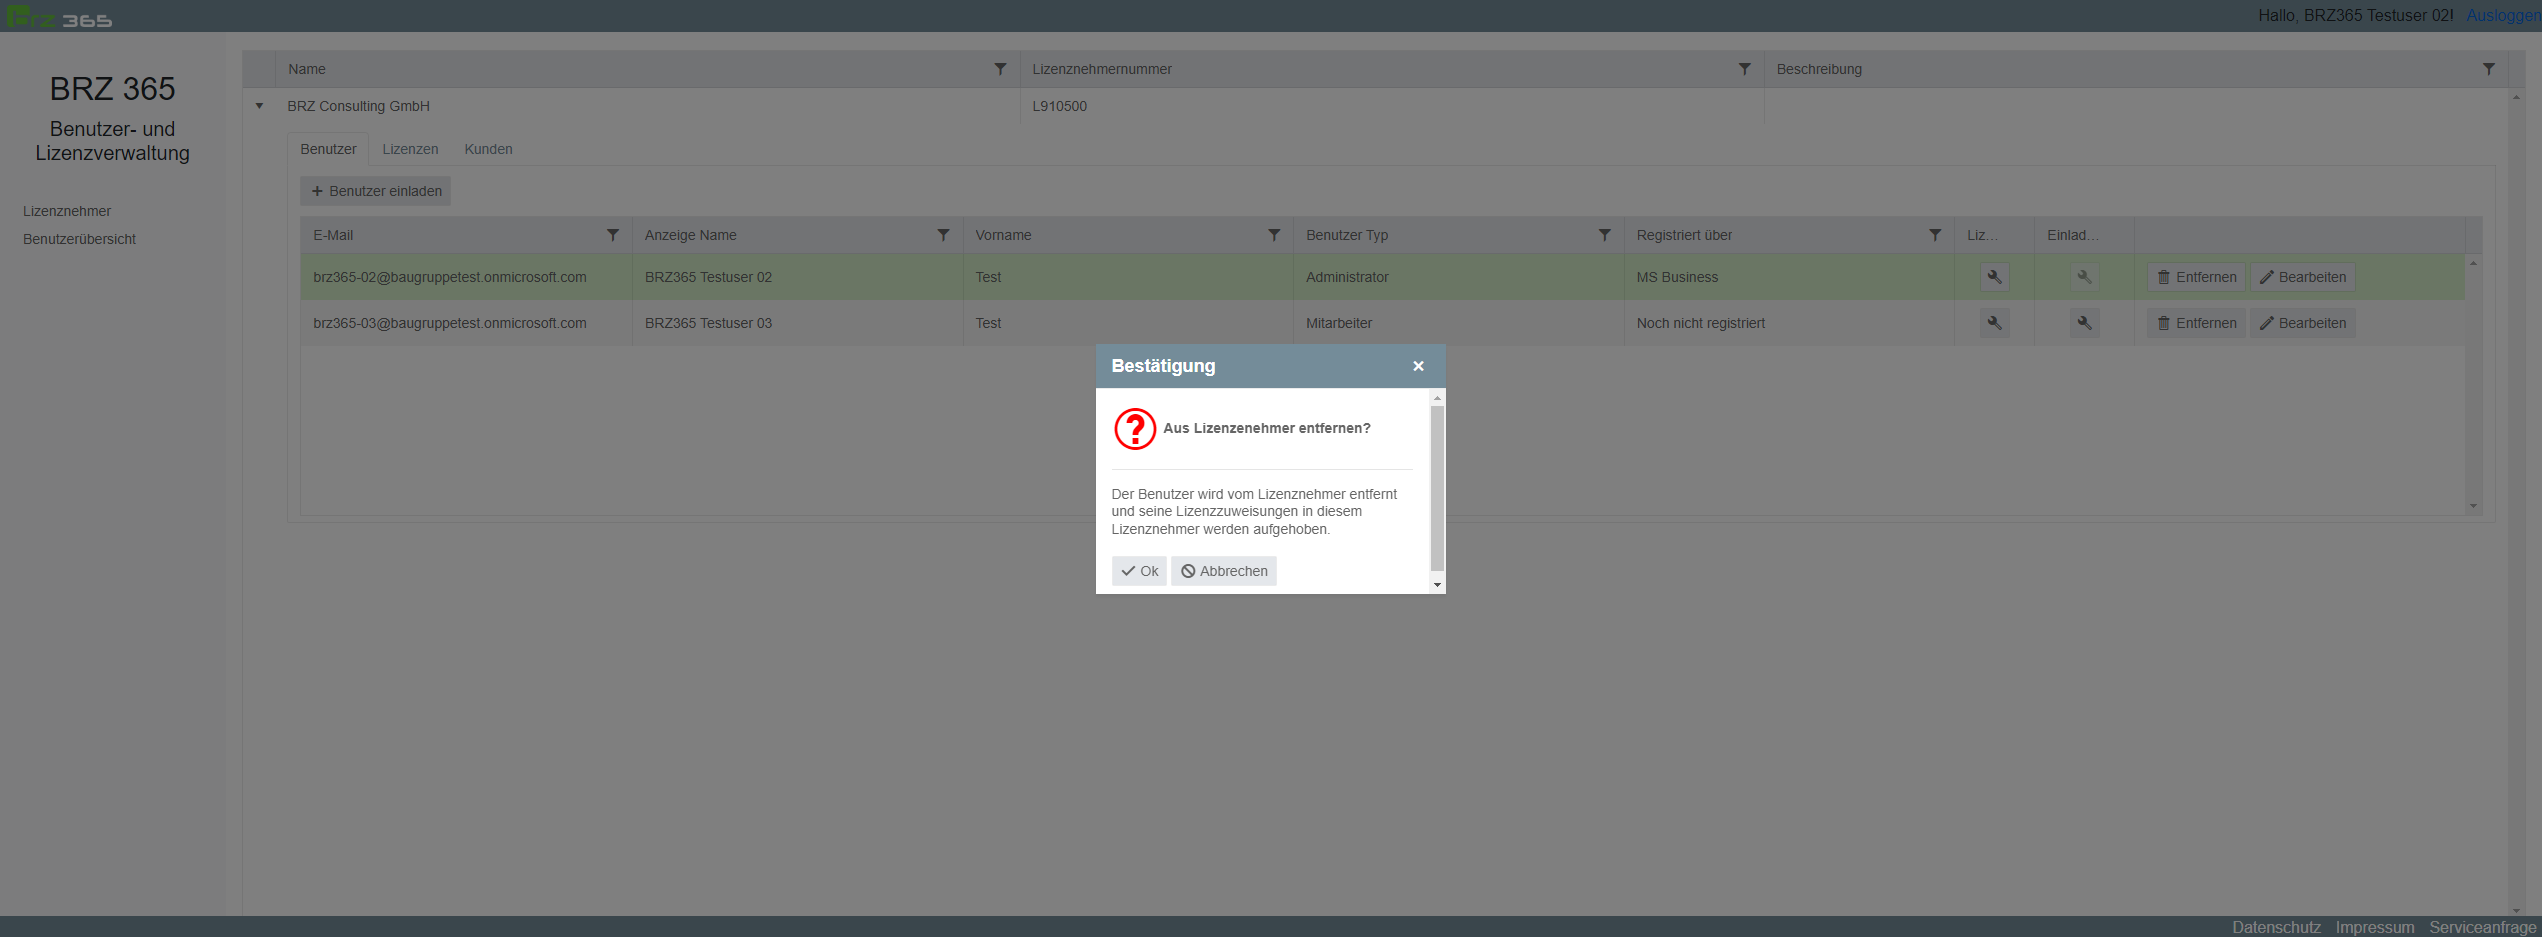Viewport: 2542px width, 937px height.
Task: Open the Kunden tab
Action: (488, 149)
